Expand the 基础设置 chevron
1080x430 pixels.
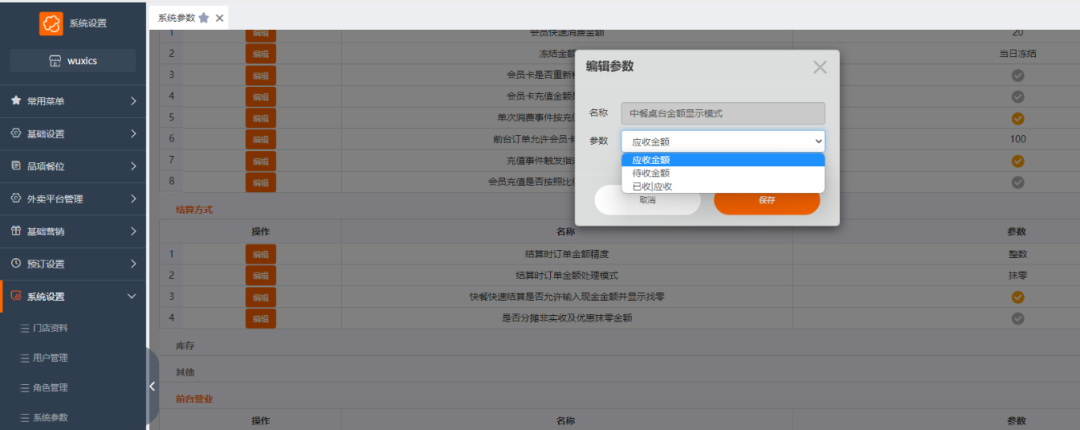pyautogui.click(x=133, y=133)
